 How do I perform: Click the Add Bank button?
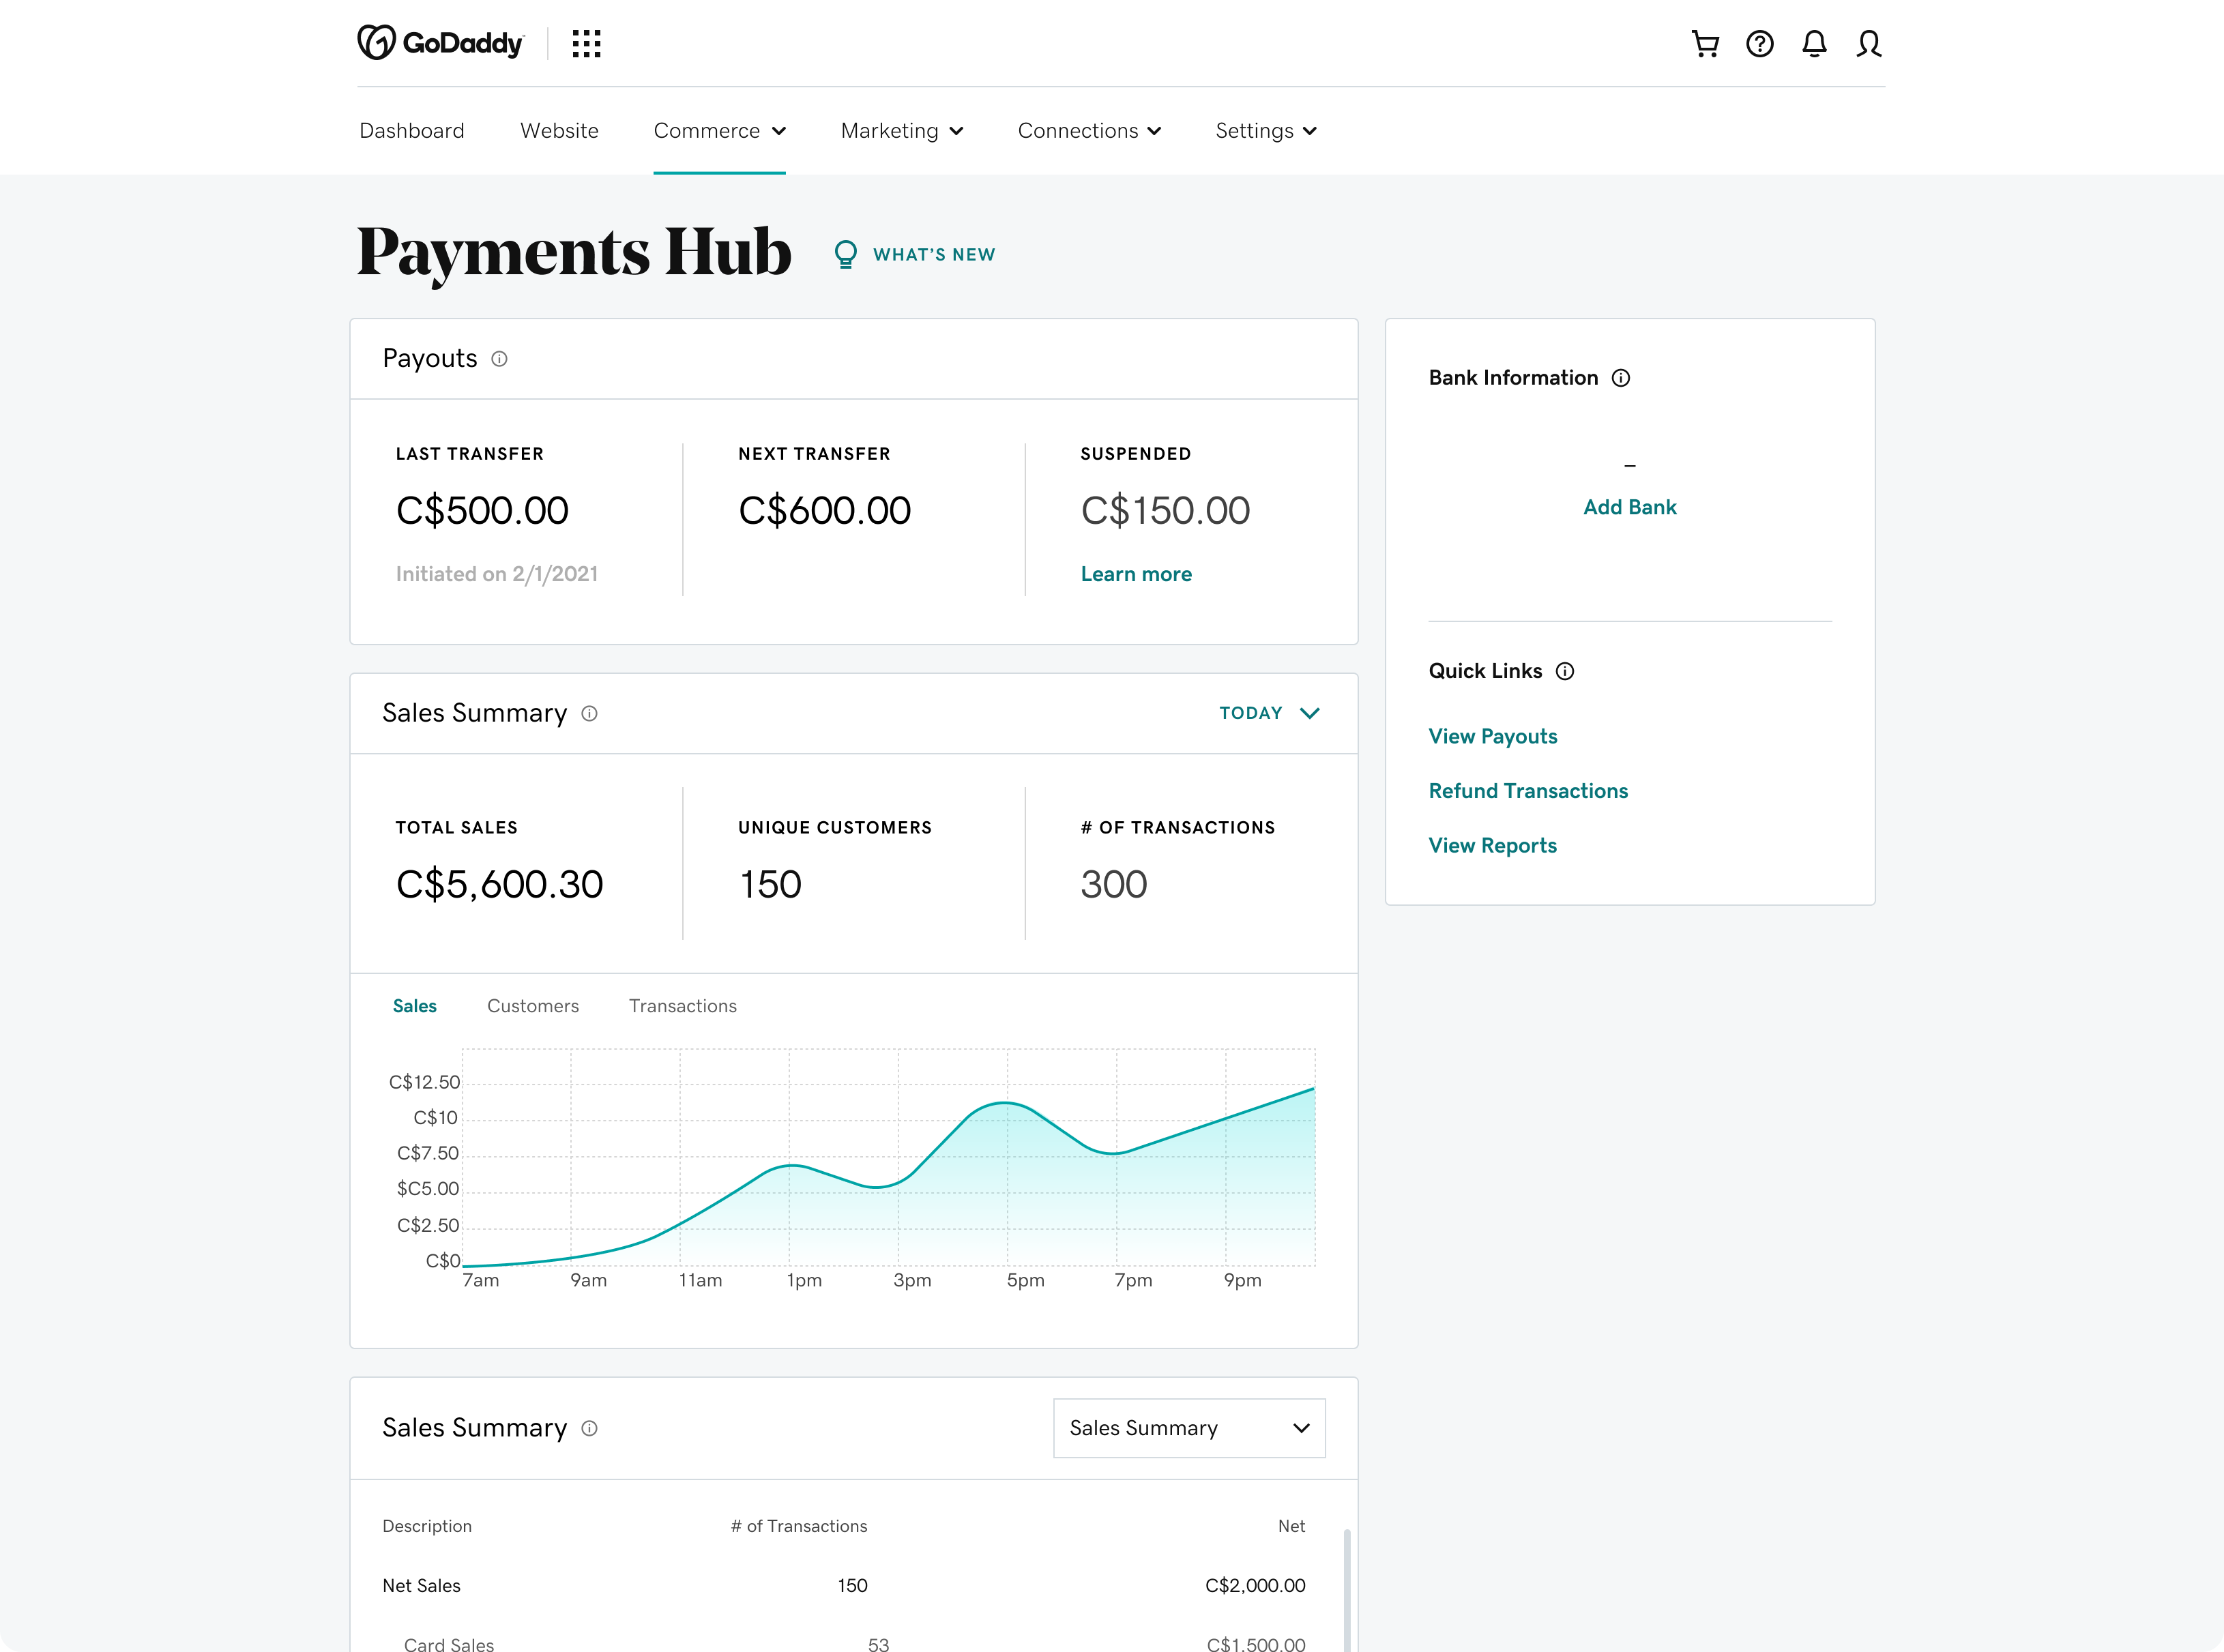pyautogui.click(x=1629, y=507)
